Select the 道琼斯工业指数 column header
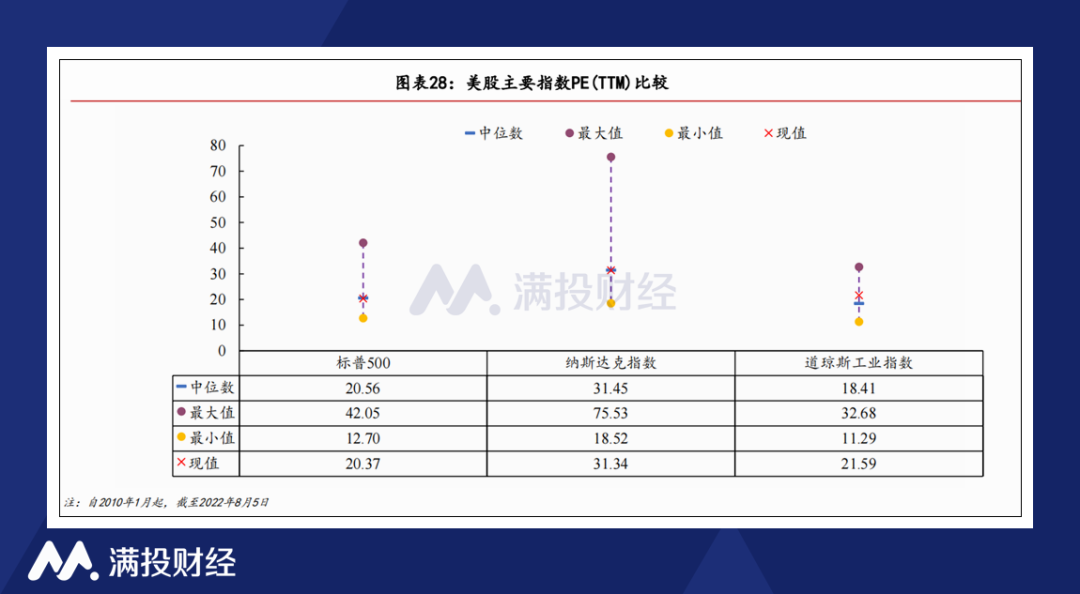Viewport: 1080px width, 594px height. tap(858, 363)
